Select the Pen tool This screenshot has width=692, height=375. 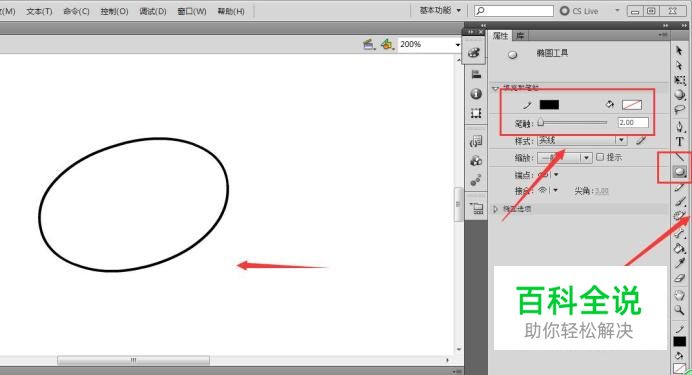click(680, 128)
